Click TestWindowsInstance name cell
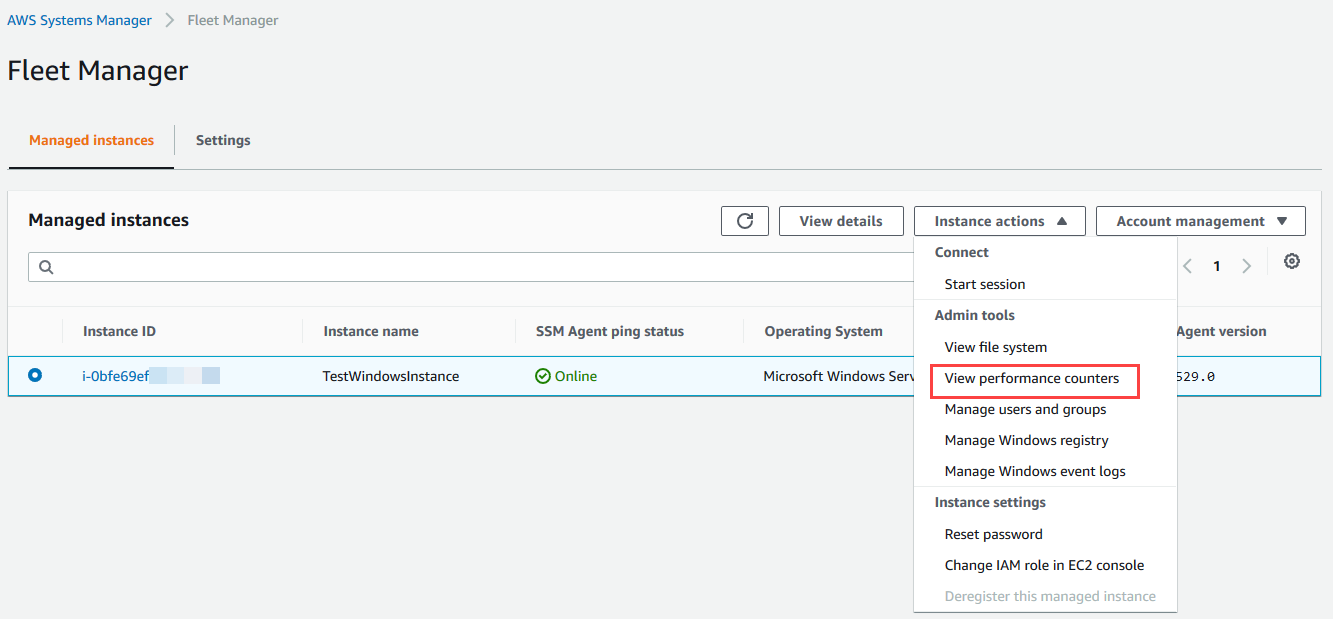The height and width of the screenshot is (619, 1333). (x=391, y=376)
